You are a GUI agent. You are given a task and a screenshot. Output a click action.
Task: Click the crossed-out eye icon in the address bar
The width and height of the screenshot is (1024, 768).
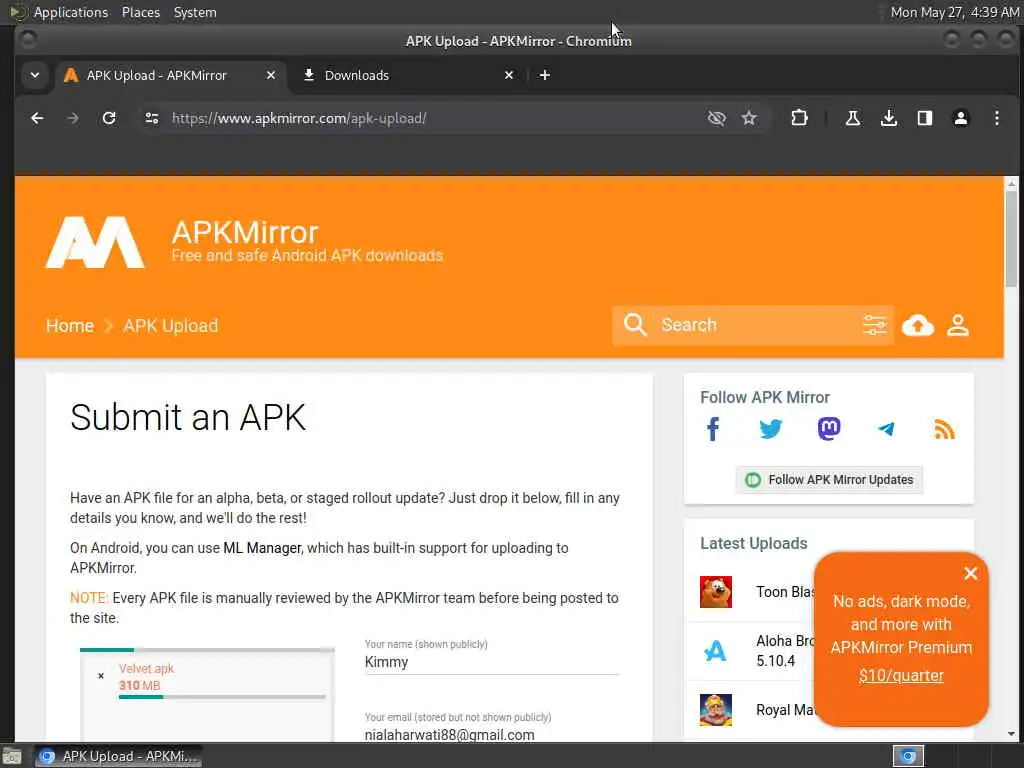[716, 118]
